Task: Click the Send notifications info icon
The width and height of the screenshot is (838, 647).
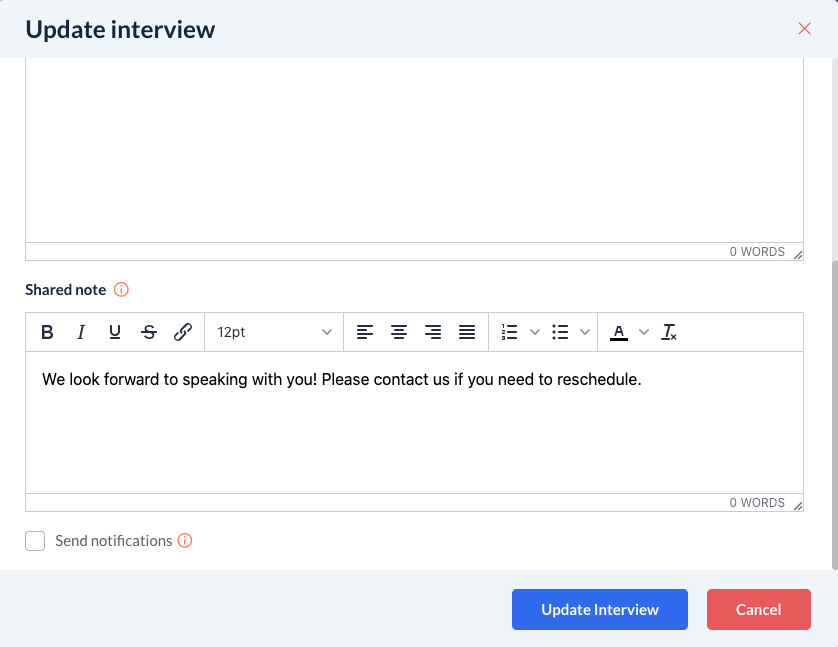Action: pos(185,541)
